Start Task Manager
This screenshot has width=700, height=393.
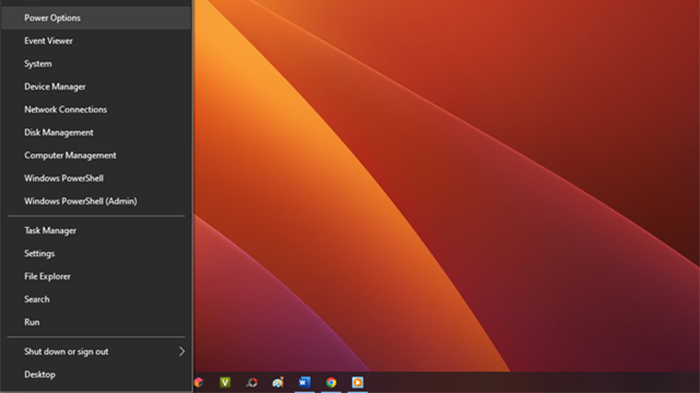point(96,230)
